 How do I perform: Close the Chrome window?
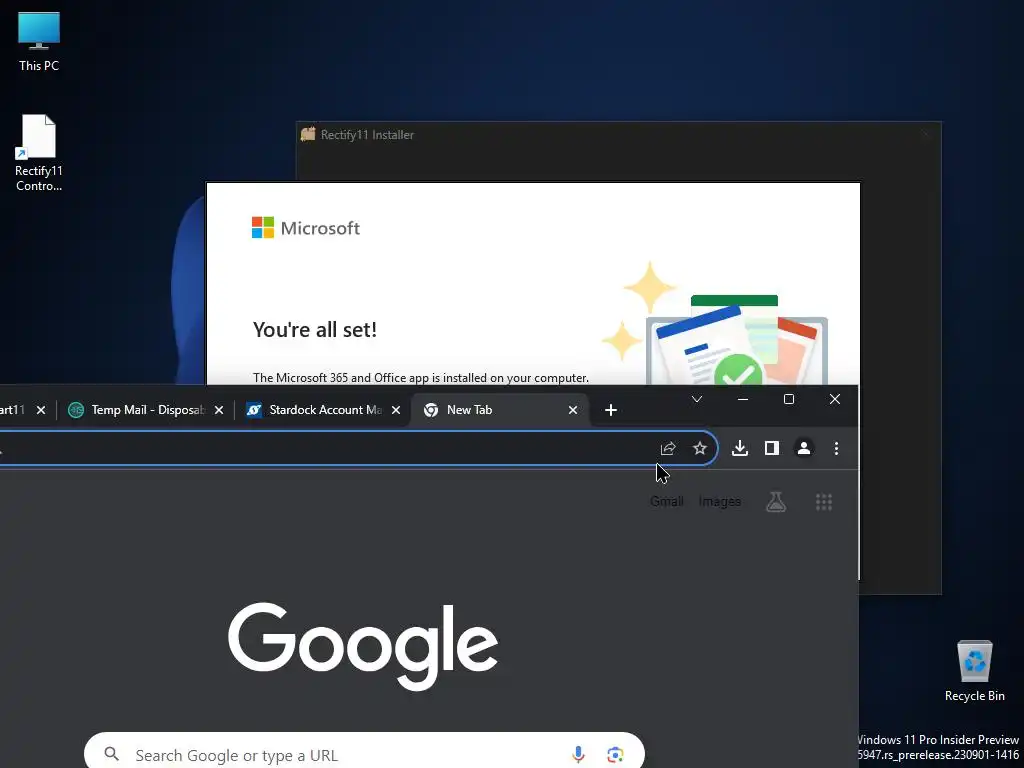(x=835, y=399)
